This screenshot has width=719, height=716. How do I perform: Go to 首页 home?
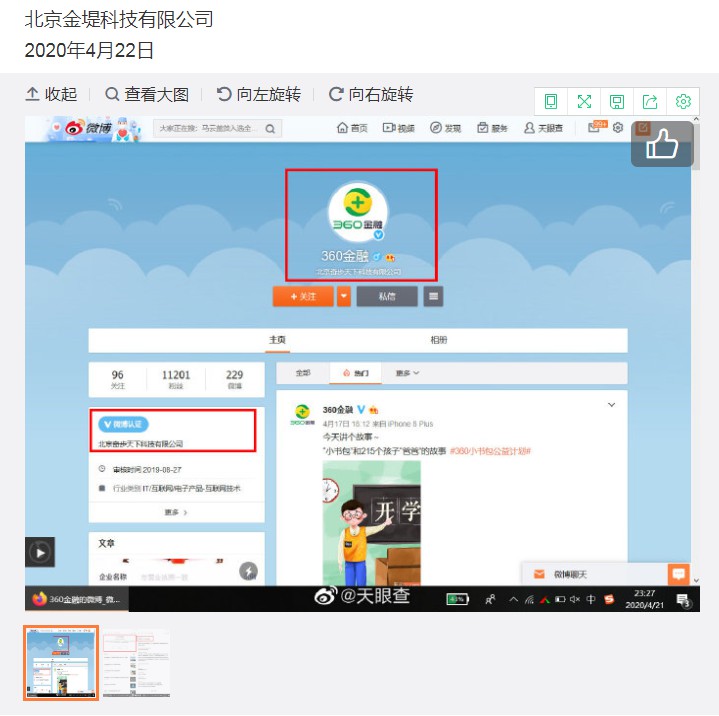coord(352,128)
